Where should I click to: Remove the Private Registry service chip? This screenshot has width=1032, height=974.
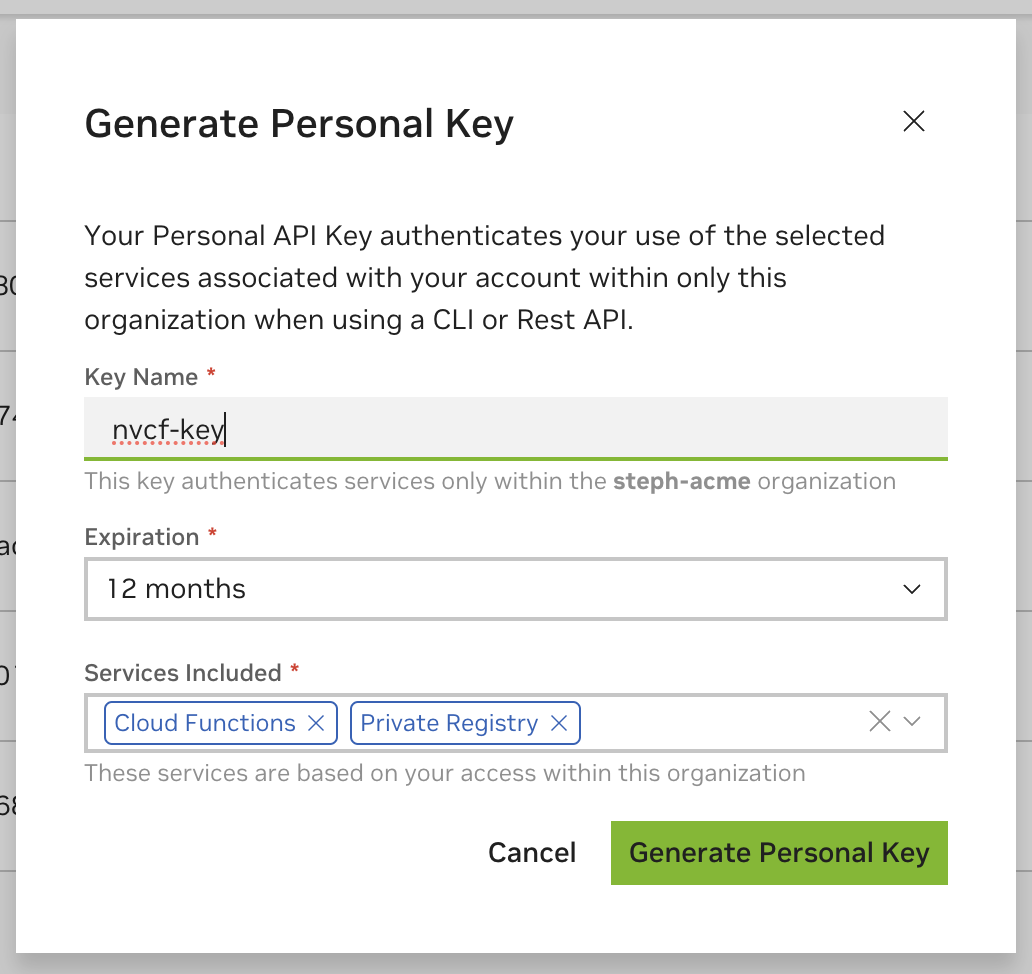coord(559,723)
